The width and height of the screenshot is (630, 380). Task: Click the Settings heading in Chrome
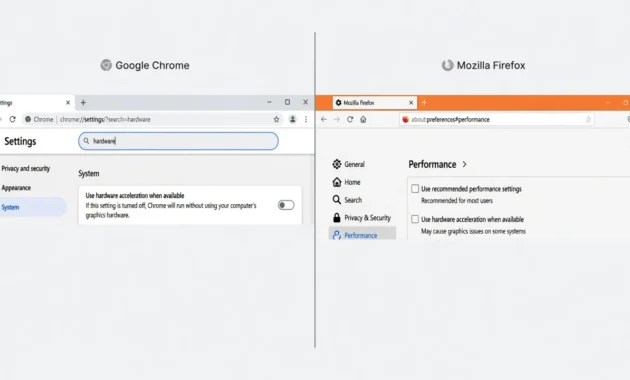pos(20,141)
